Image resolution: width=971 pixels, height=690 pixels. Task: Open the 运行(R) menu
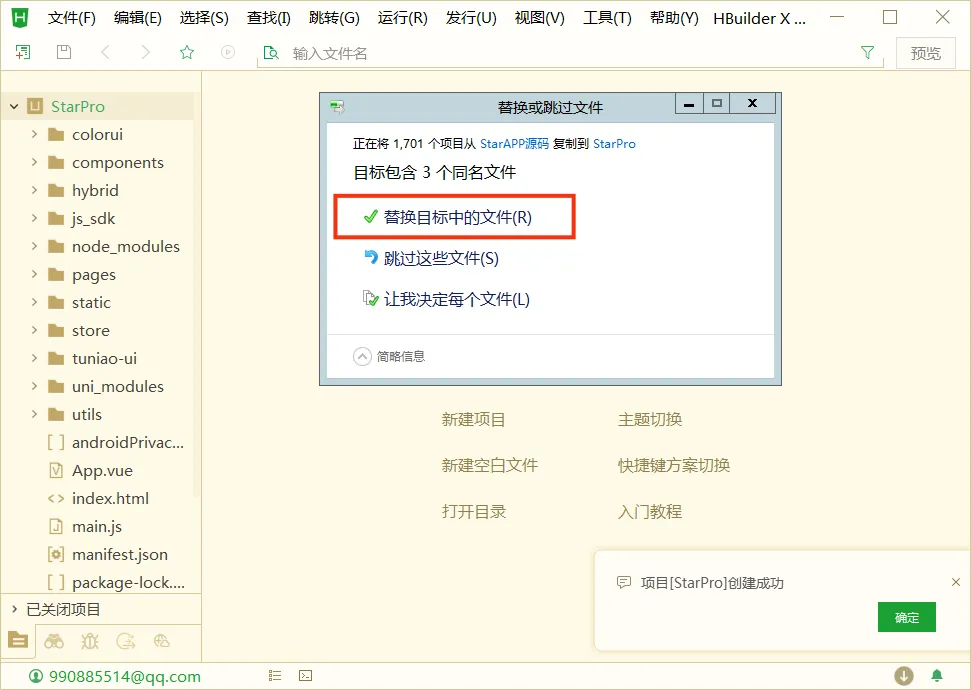[x=402, y=18]
